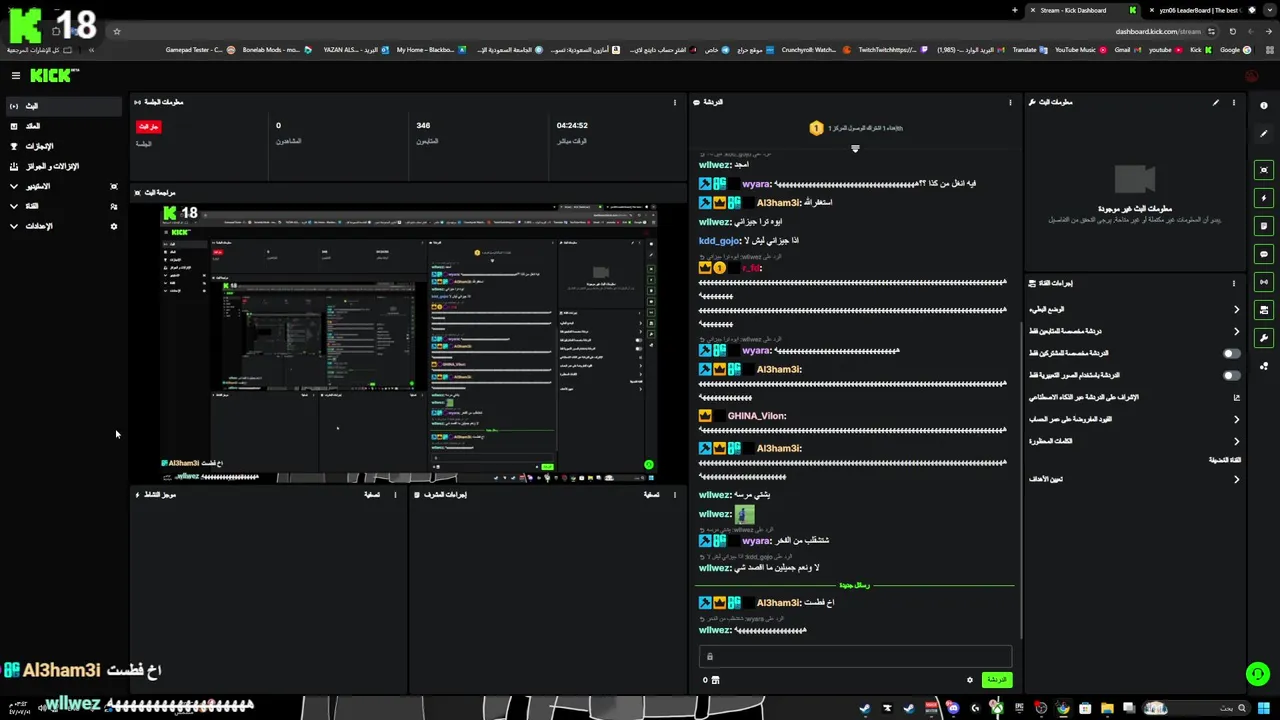Screen dimensions: 1280x720
Task: Open the Discord taskbar icon
Action: point(953,708)
